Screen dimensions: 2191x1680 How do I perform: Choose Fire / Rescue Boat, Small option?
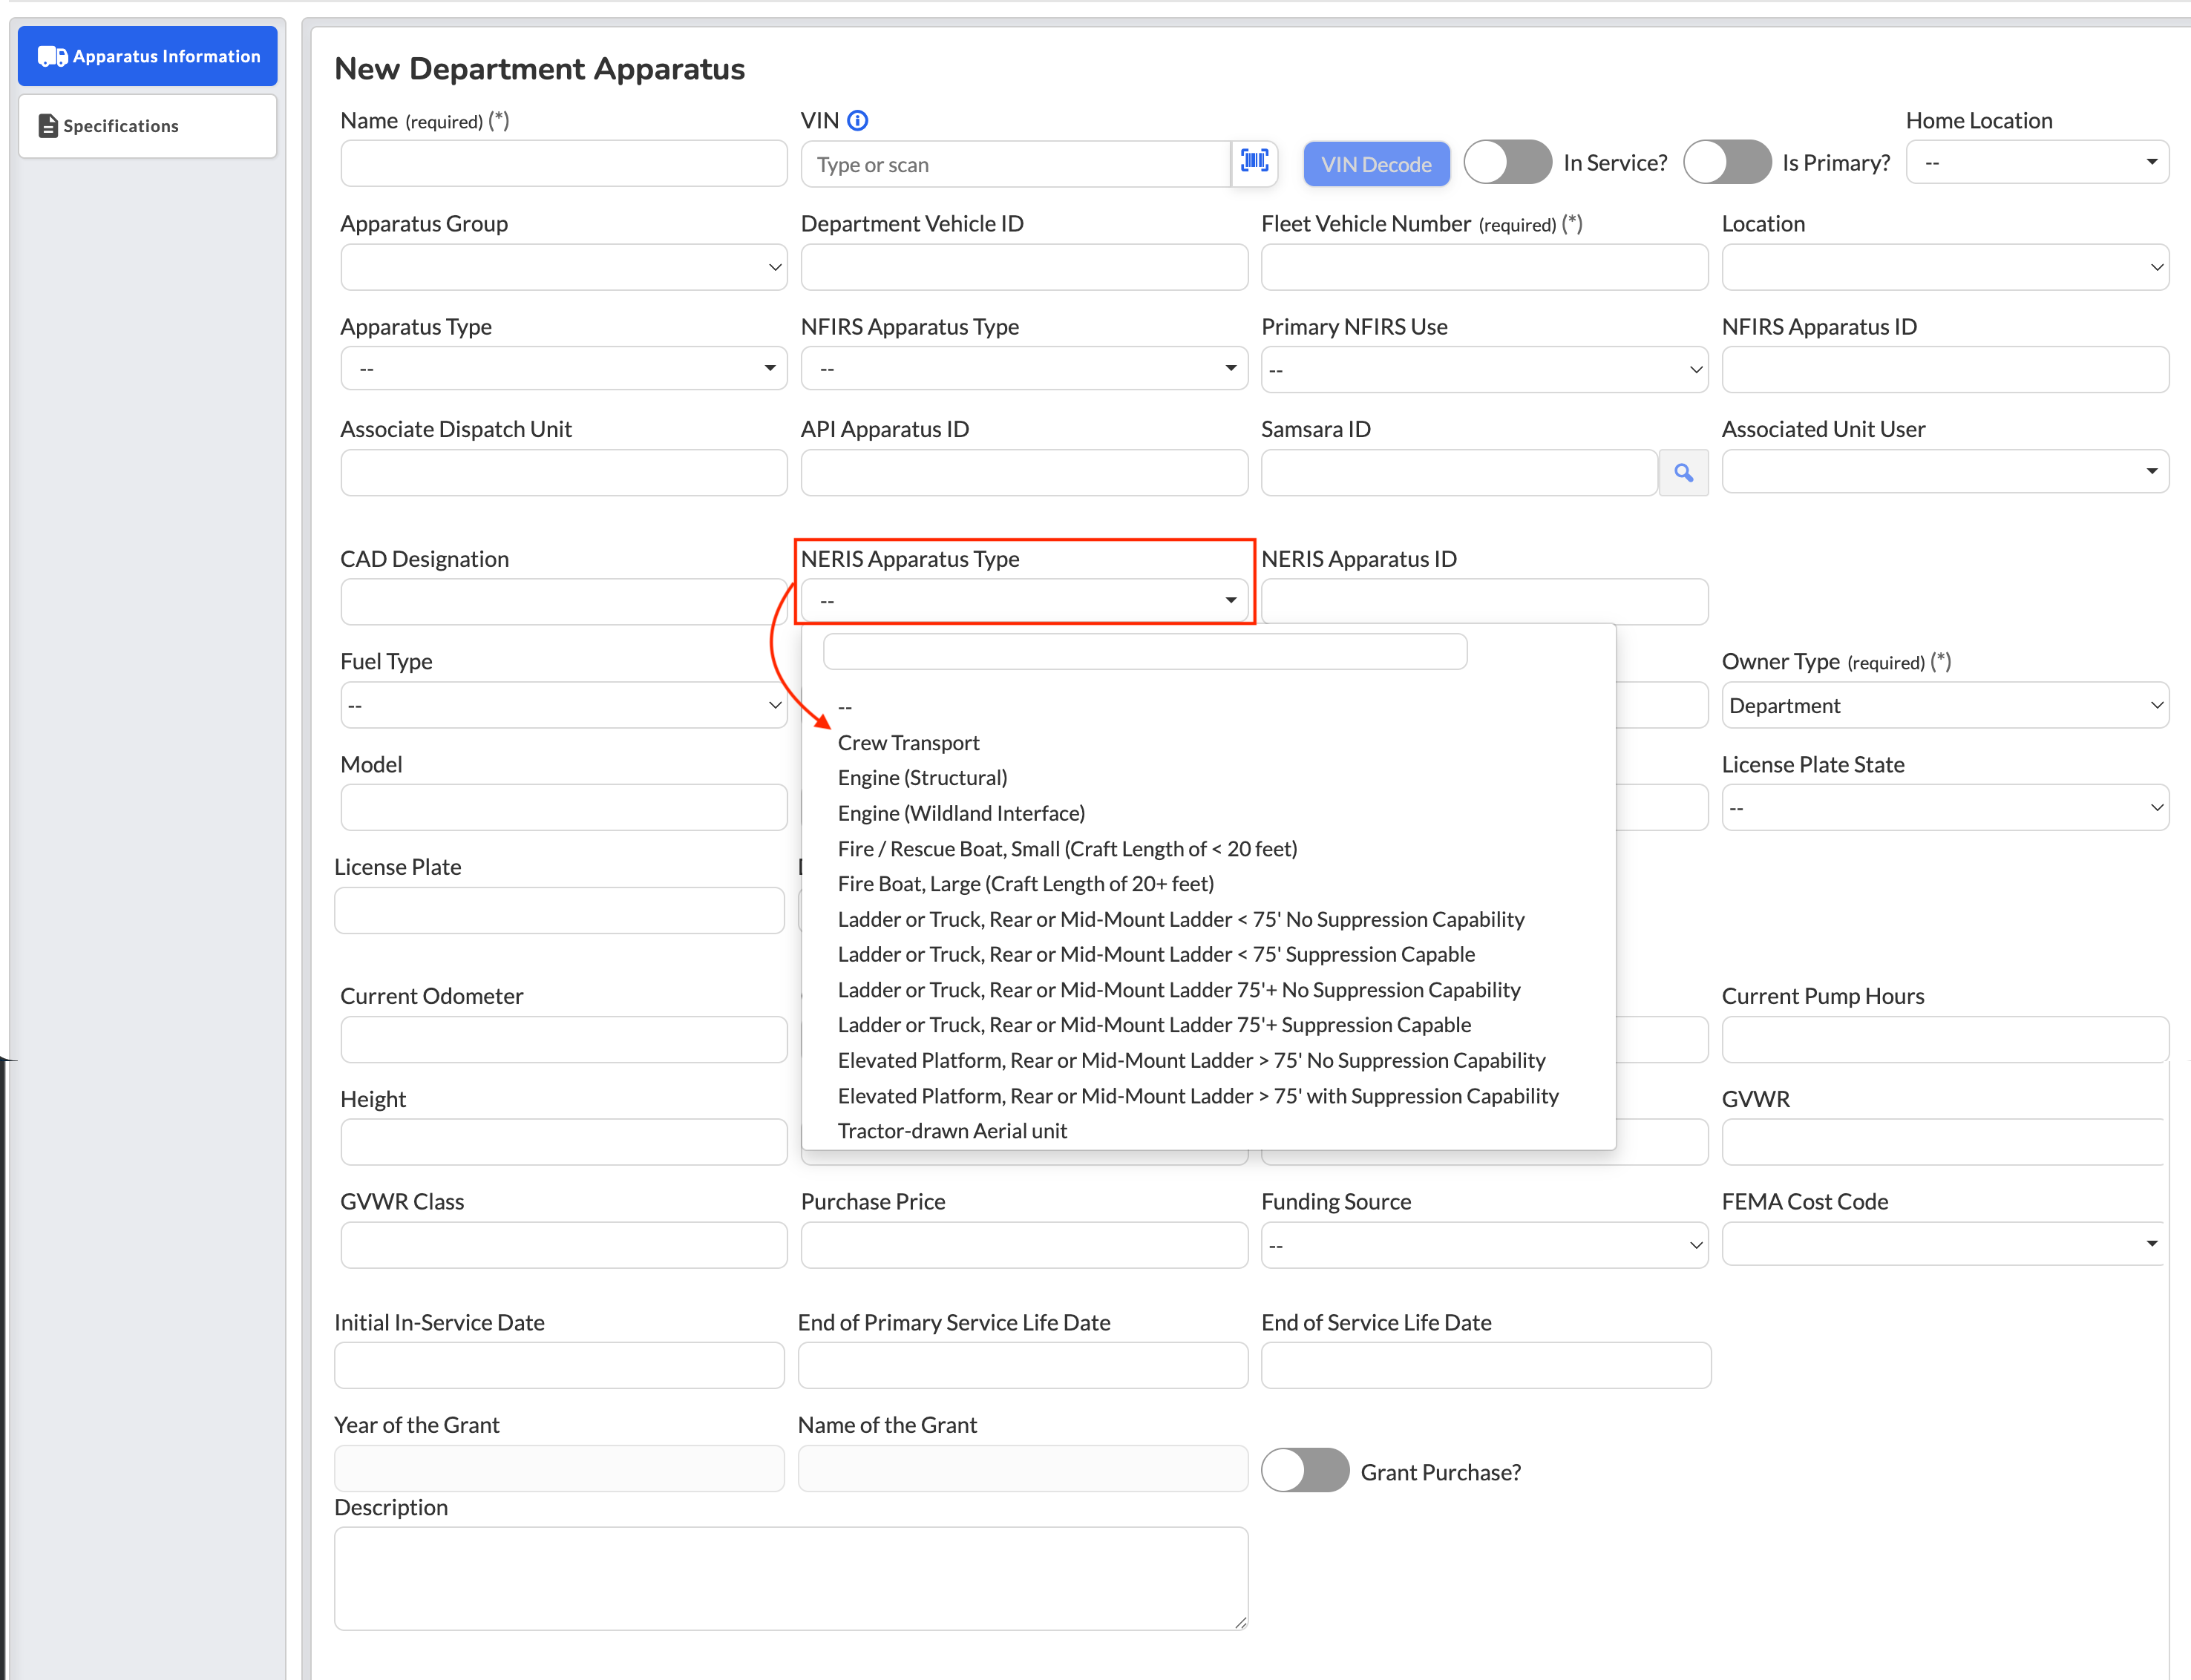click(x=1208, y=848)
